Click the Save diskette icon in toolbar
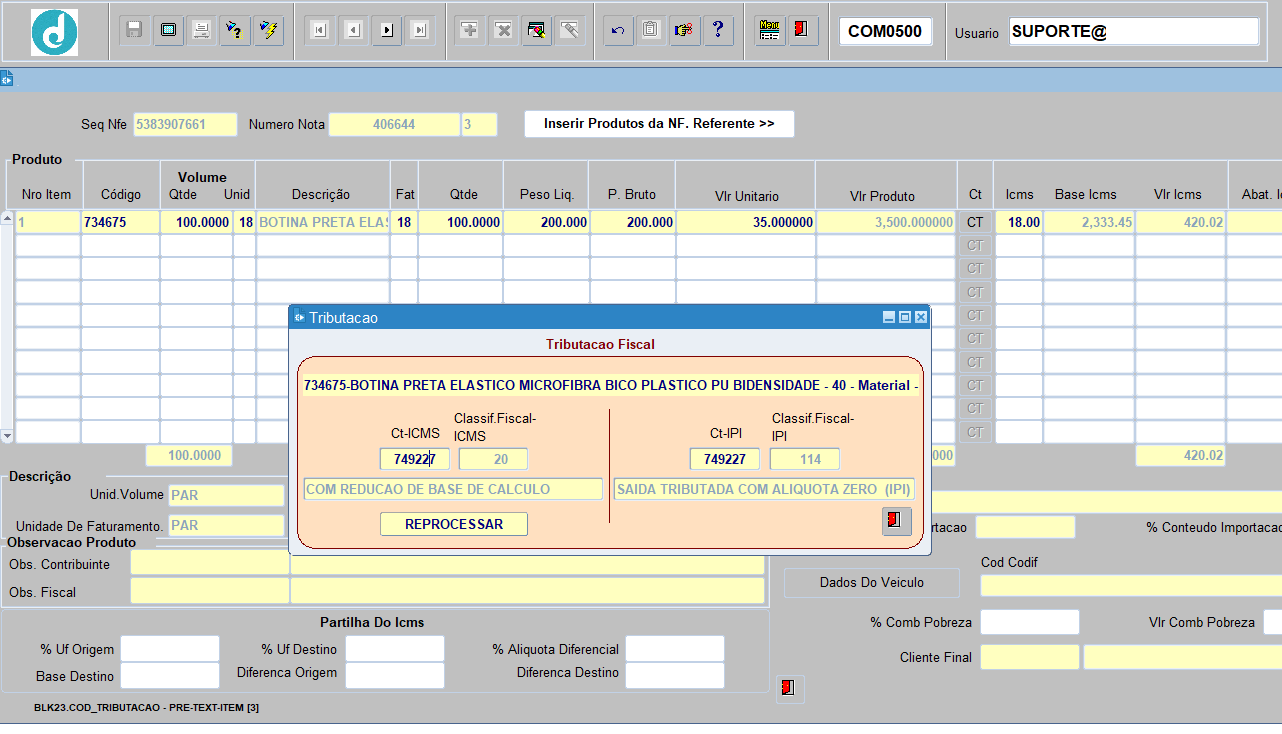 134,30
